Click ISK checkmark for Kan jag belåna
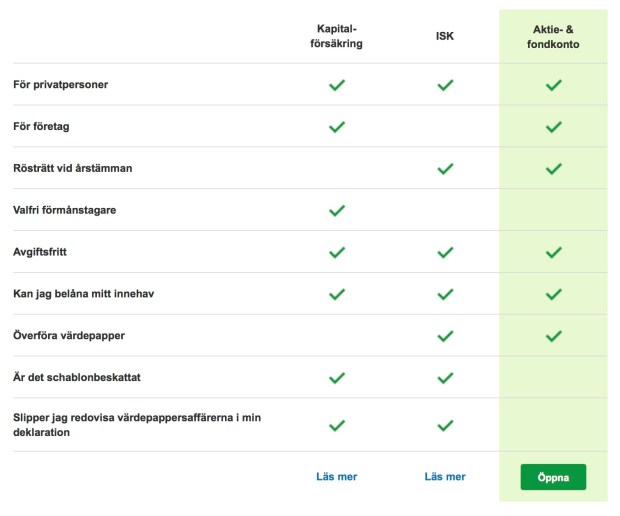Viewport: 620px width, 516px height. tap(445, 294)
